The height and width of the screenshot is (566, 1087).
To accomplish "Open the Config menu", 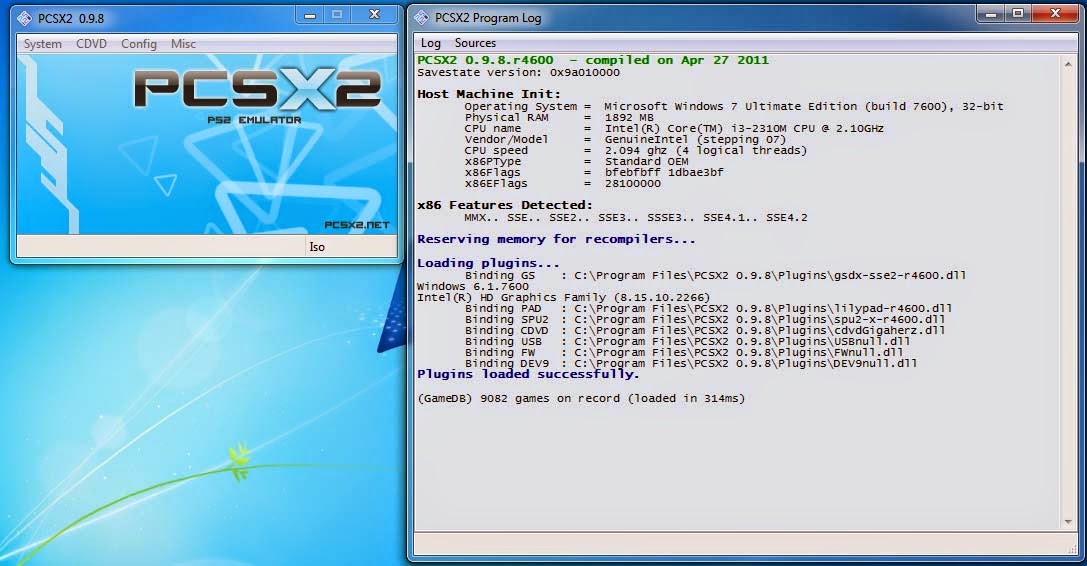I will pyautogui.click(x=139, y=44).
